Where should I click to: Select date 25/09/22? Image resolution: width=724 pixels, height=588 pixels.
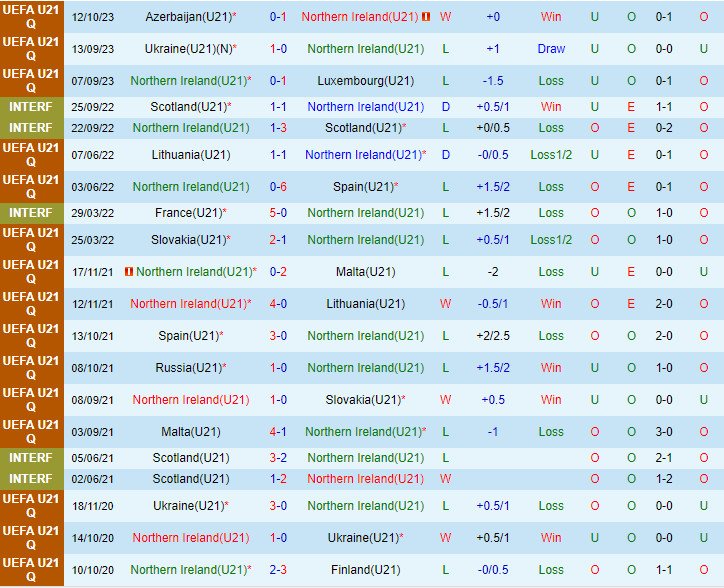pyautogui.click(x=92, y=107)
